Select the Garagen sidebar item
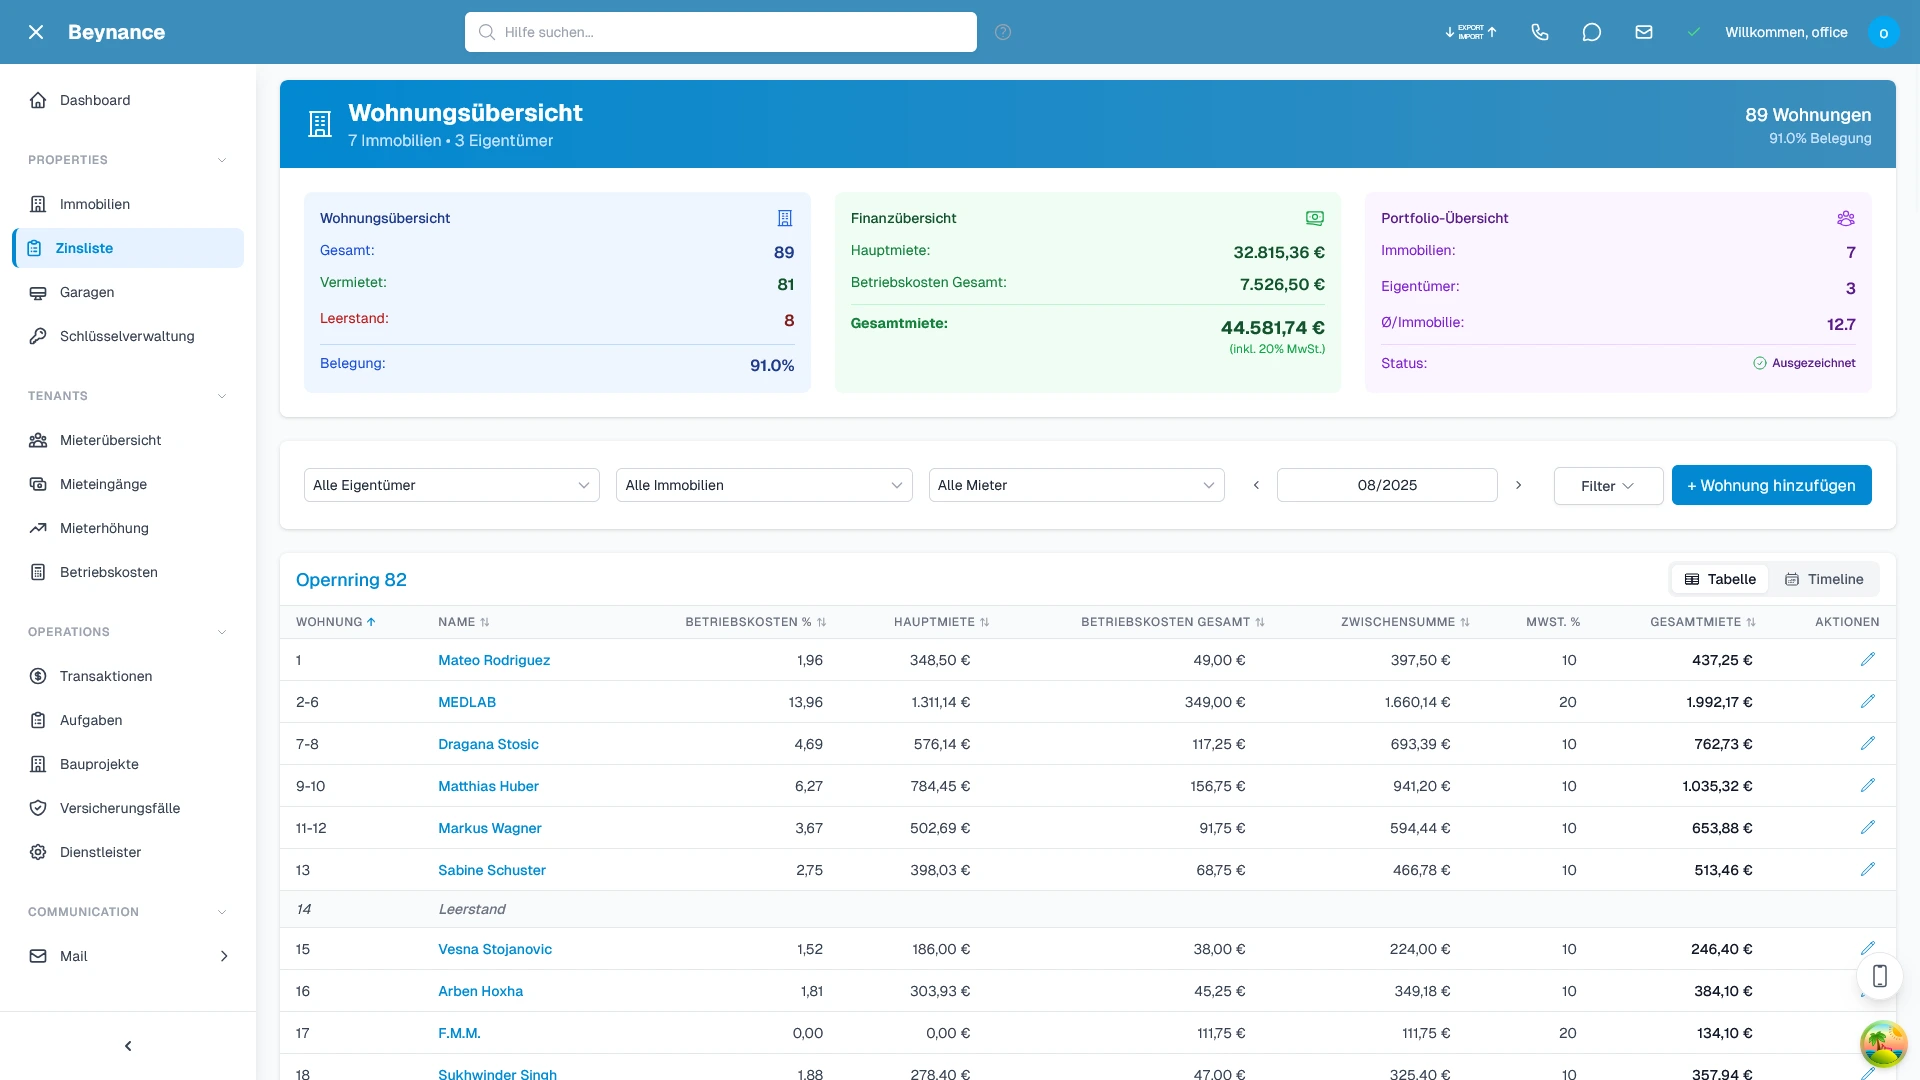 click(86, 292)
